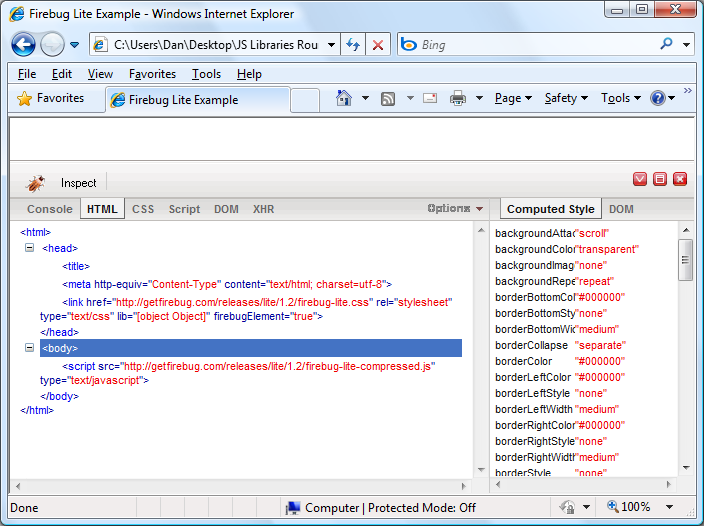
Task: Select the Computed Style side tab
Action: pos(550,209)
